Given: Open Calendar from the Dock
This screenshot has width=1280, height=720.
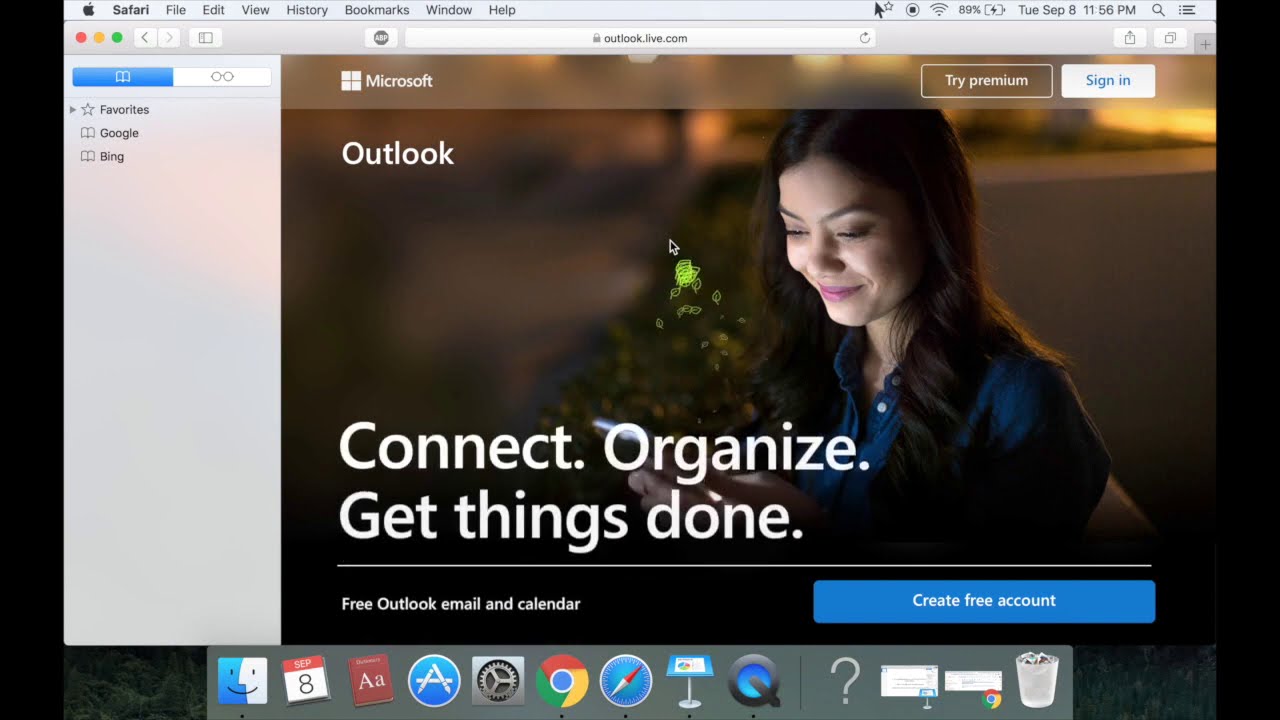Looking at the screenshot, I should (306, 681).
